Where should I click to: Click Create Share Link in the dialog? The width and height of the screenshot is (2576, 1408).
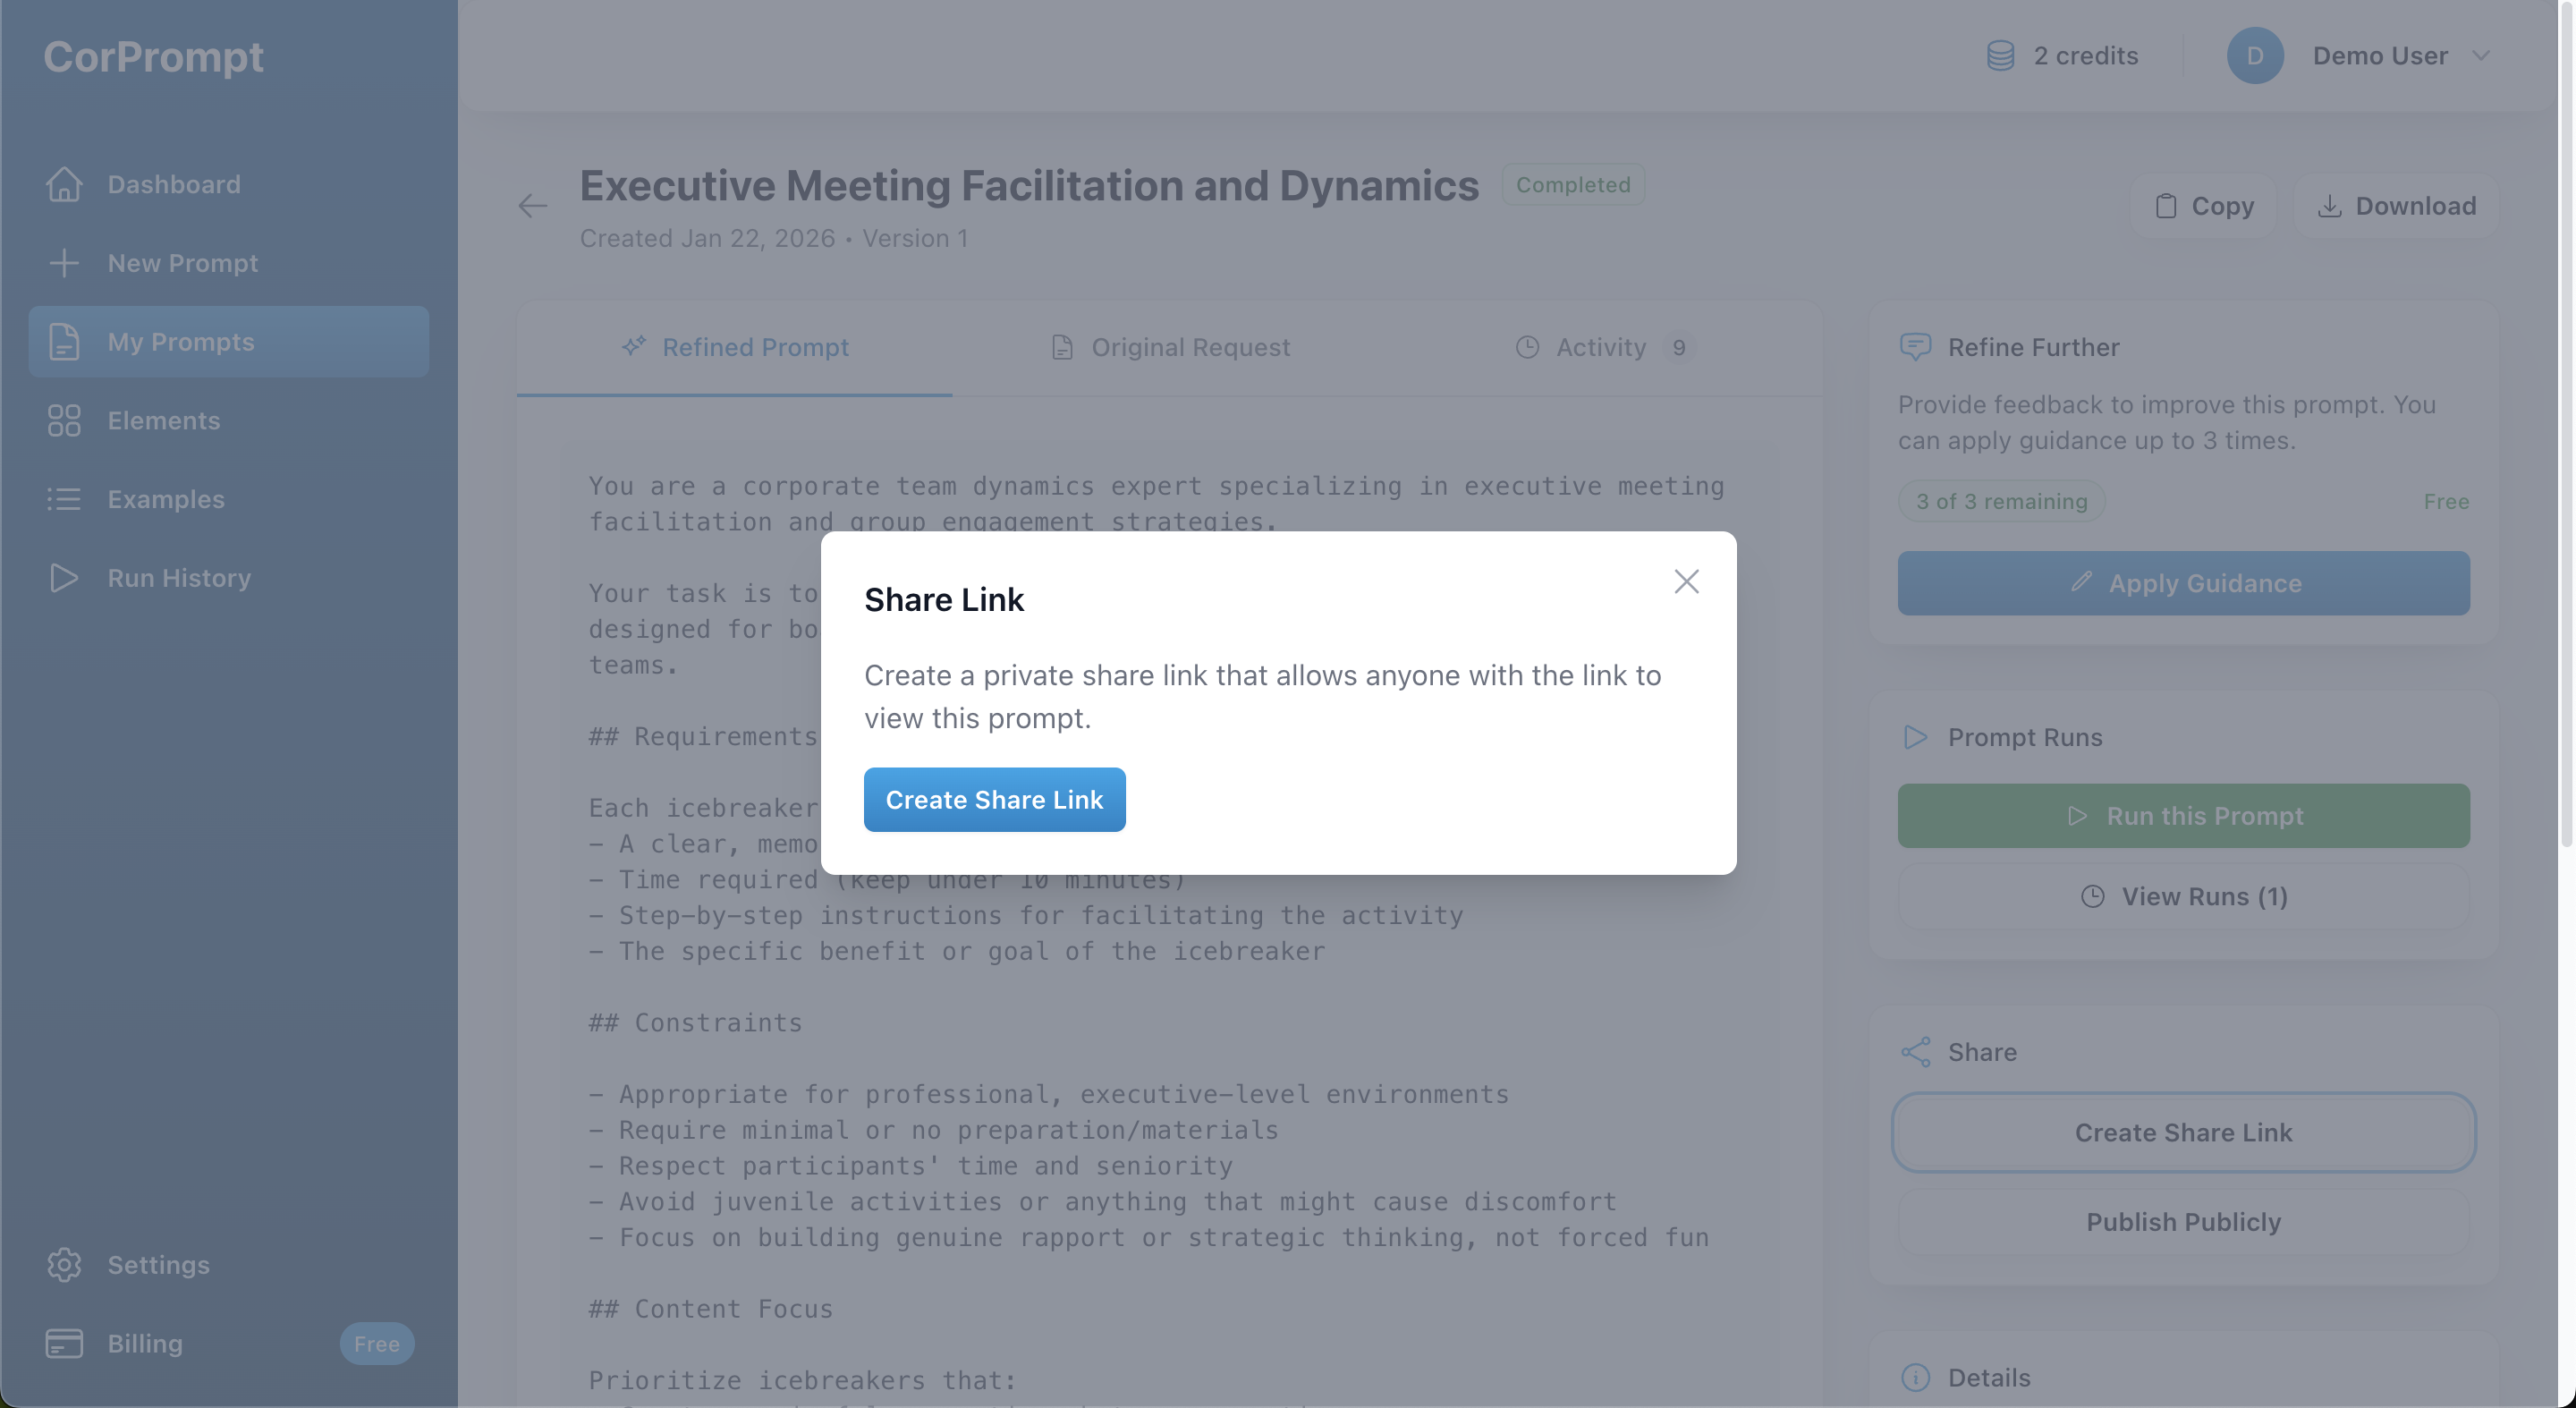994,799
